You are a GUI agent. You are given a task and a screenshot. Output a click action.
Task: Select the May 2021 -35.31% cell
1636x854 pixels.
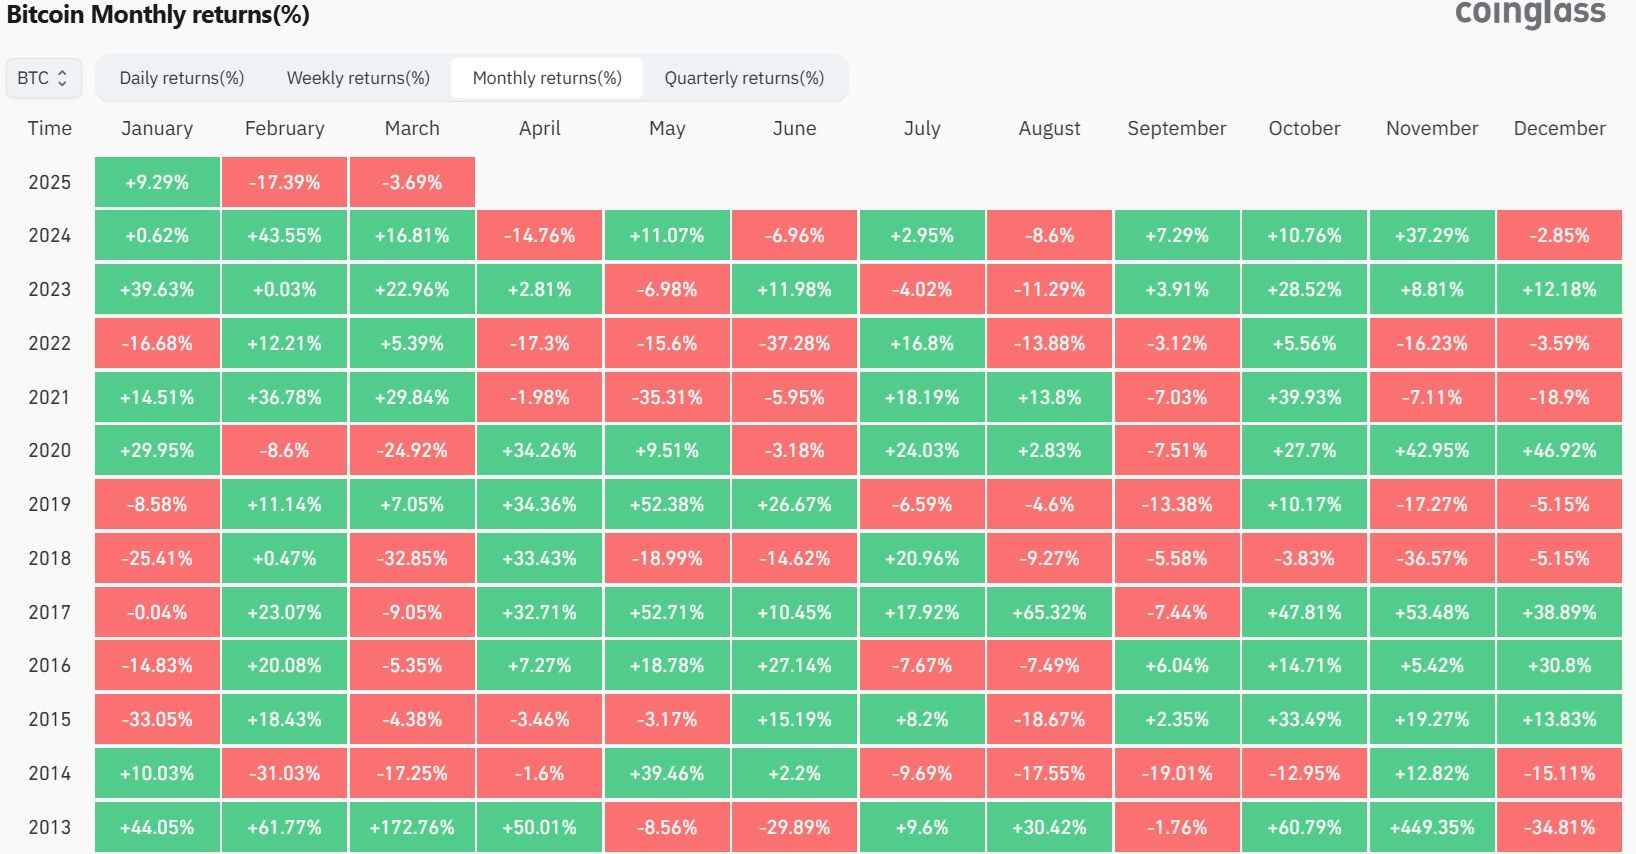(x=667, y=397)
